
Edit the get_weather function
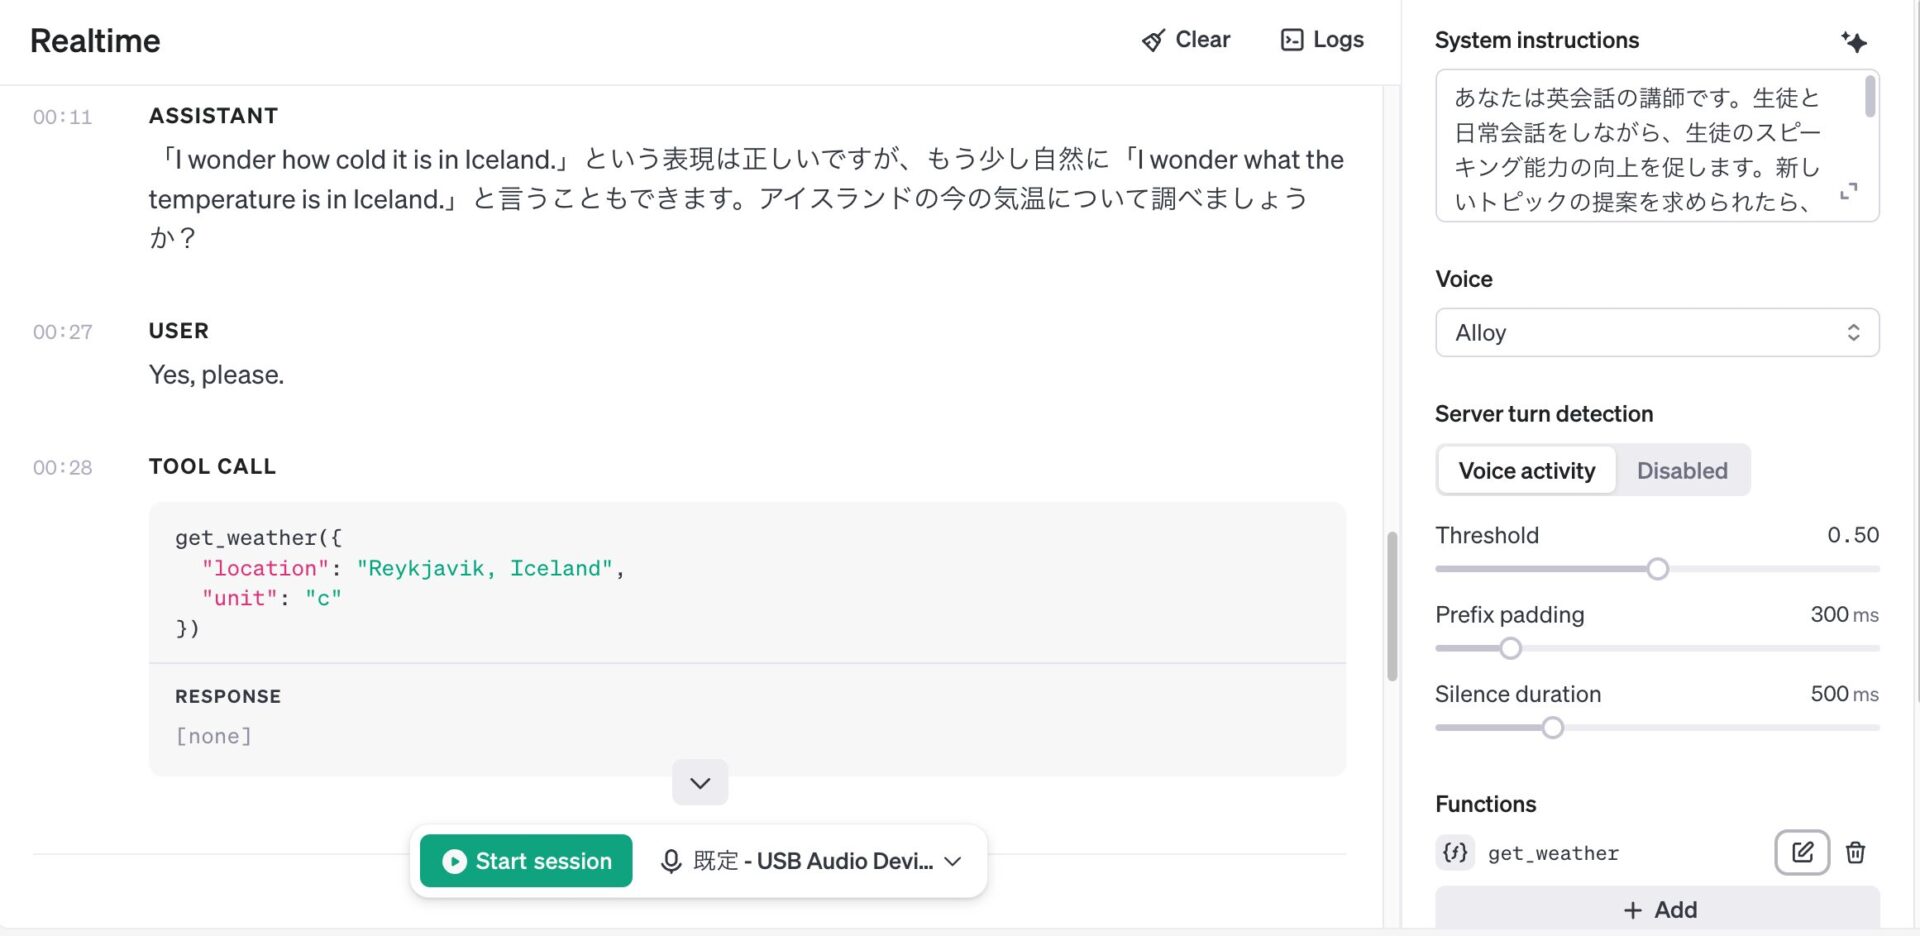[1801, 853]
